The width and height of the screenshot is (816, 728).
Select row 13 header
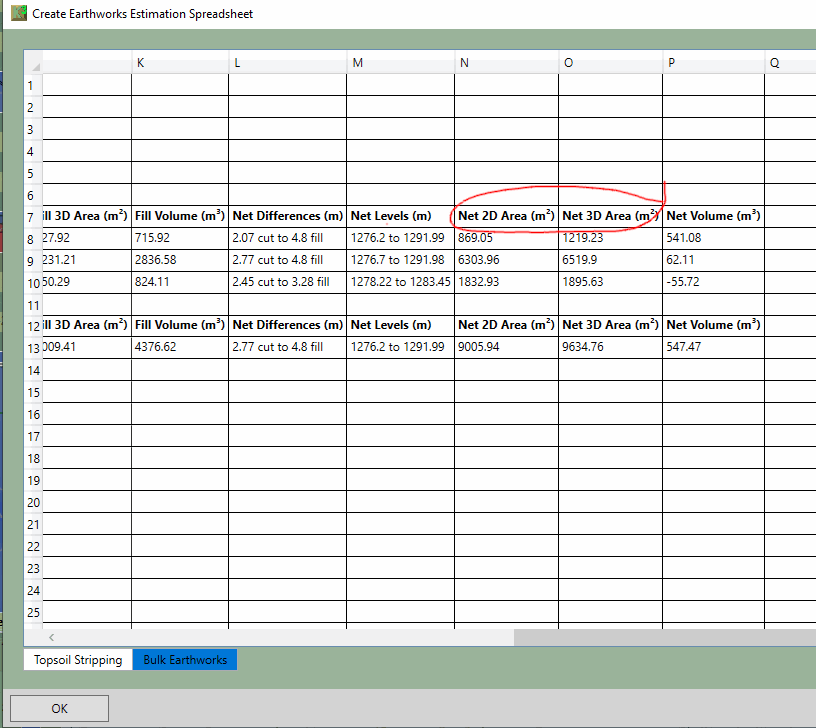(33, 348)
